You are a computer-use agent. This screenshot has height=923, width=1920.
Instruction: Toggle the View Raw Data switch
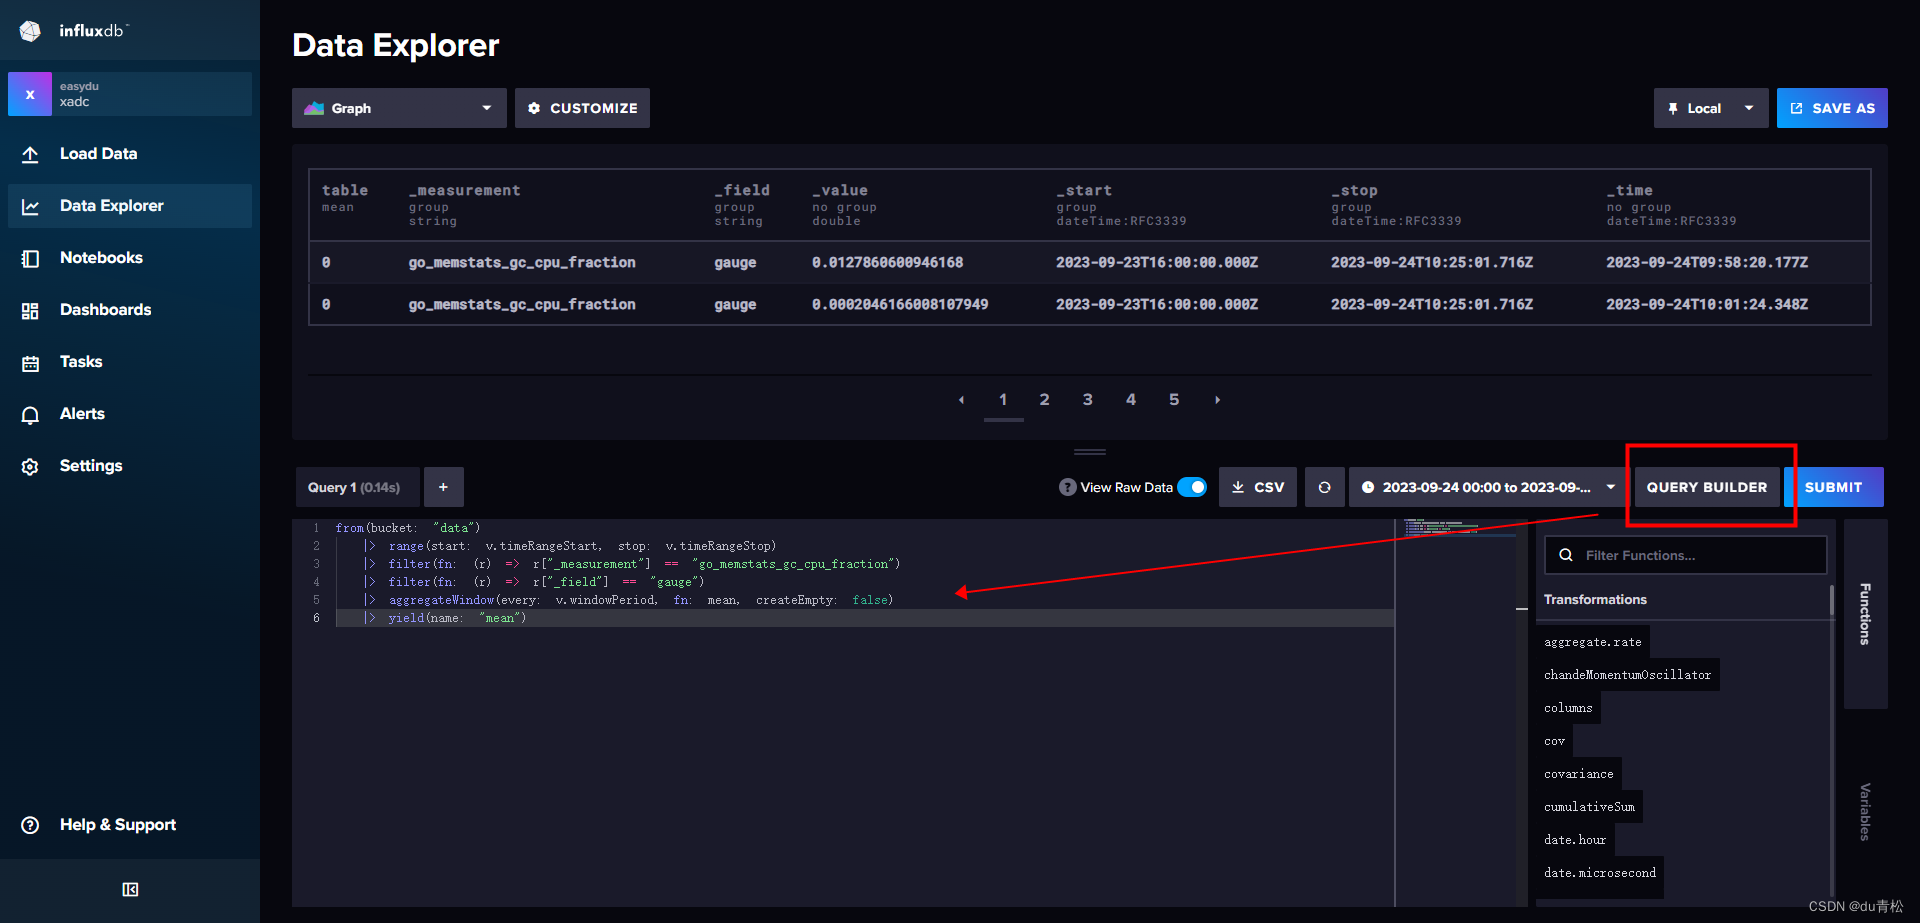(x=1192, y=487)
